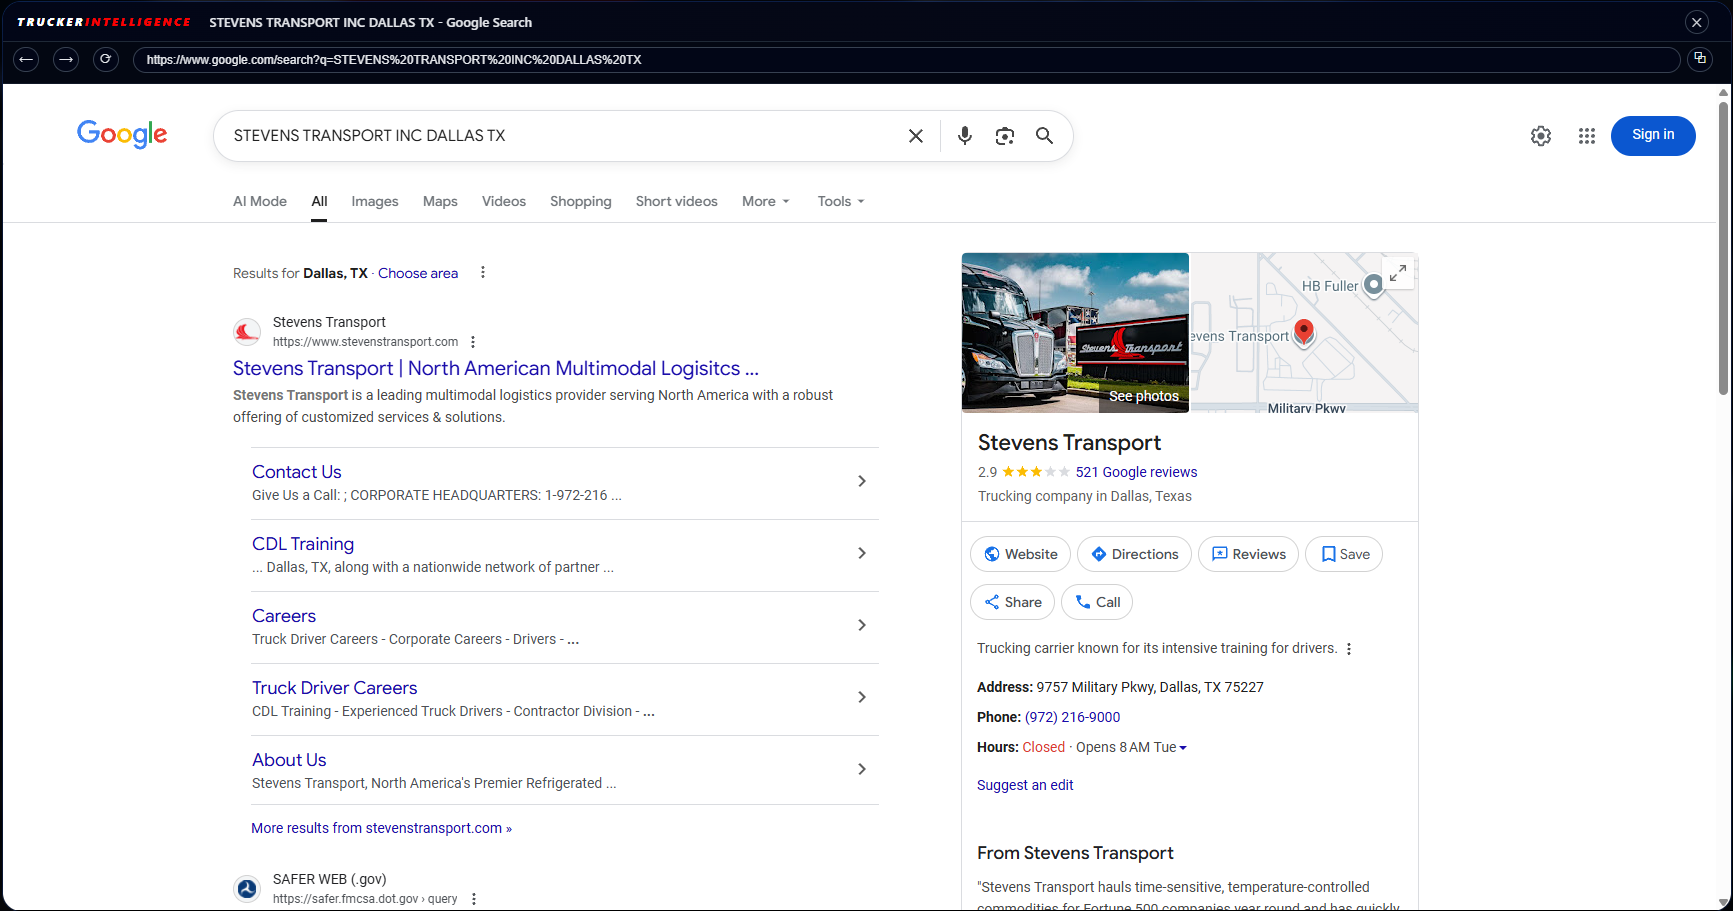
Task: Open the Tools dropdown
Action: click(x=839, y=201)
